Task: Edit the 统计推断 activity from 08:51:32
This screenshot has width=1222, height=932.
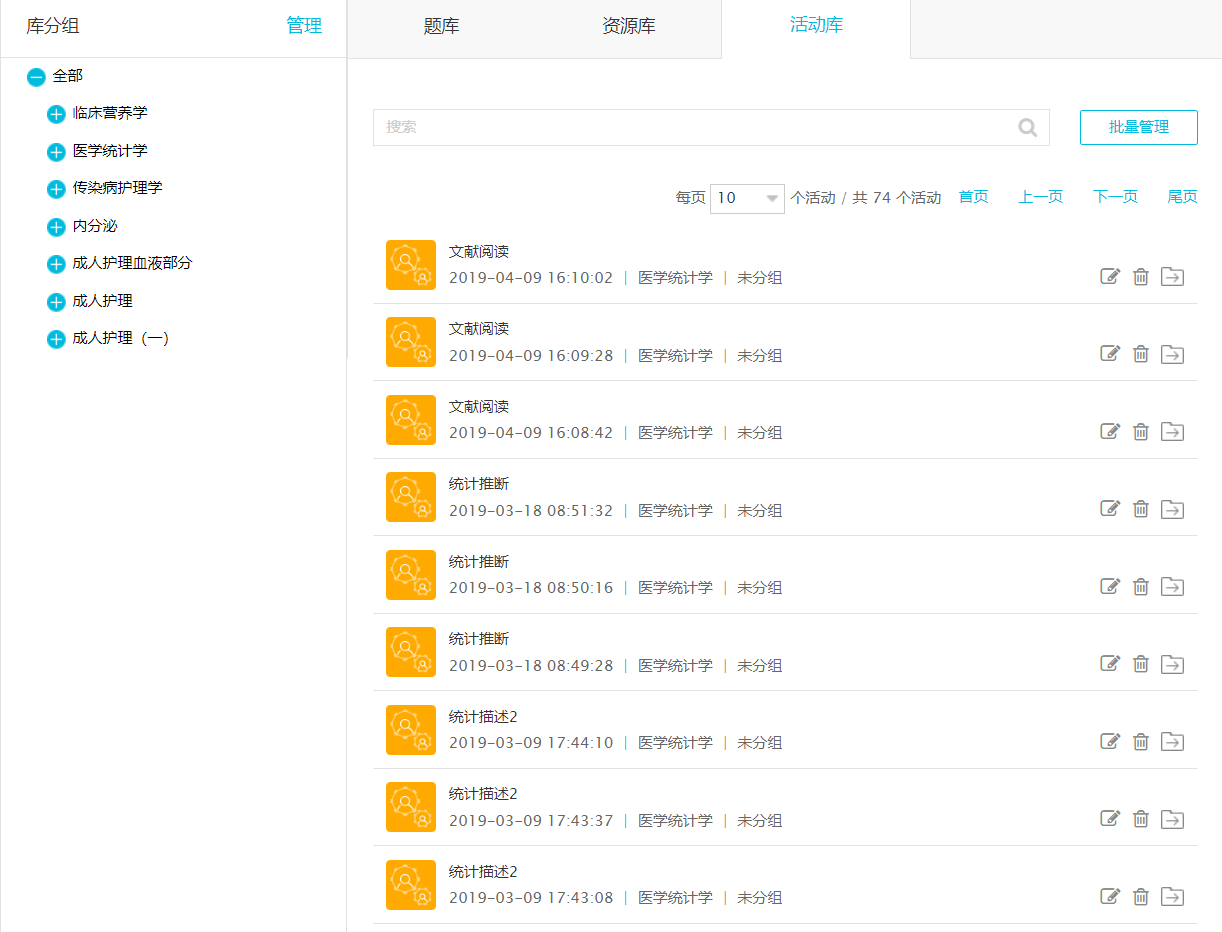Action: point(1110,509)
